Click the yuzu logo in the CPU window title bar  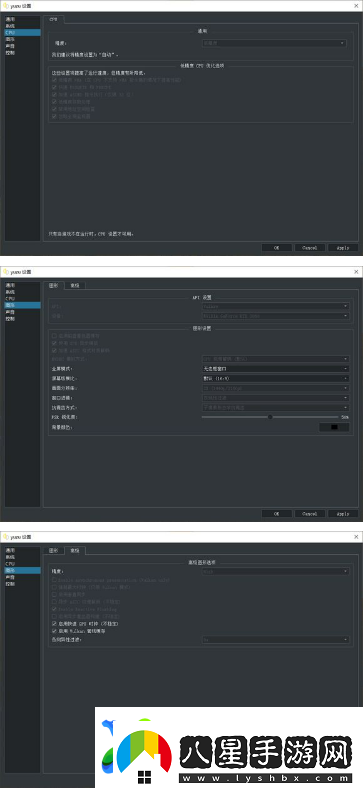coord(6,6)
